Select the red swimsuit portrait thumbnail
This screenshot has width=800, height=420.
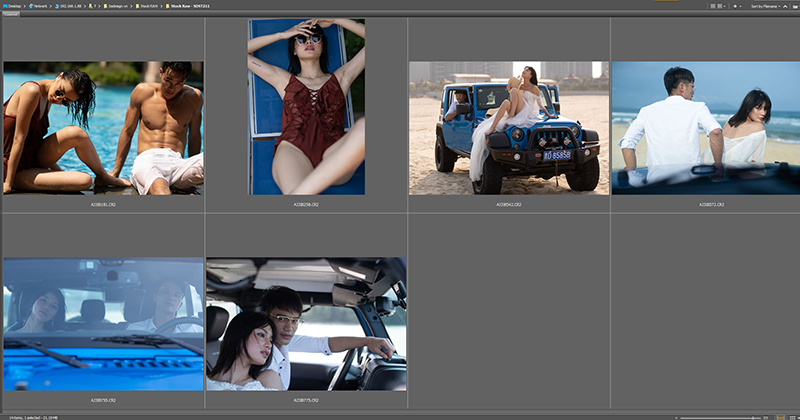306,107
